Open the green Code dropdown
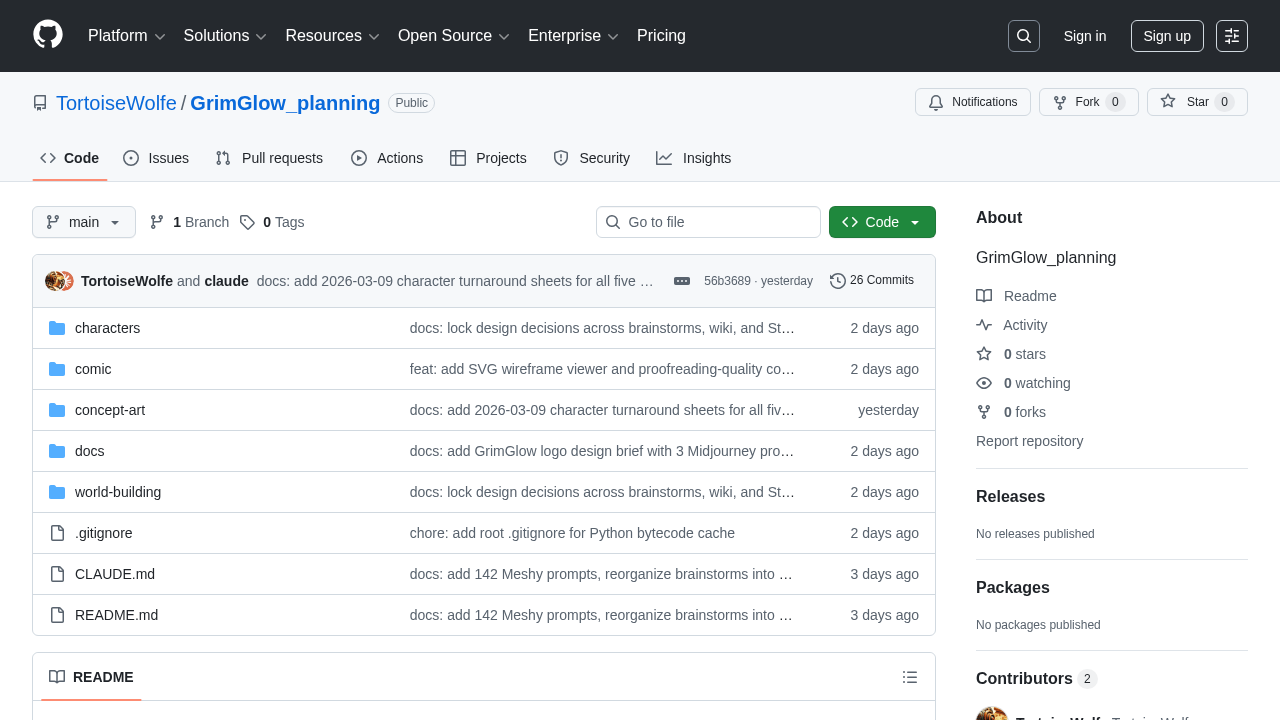 tap(881, 222)
